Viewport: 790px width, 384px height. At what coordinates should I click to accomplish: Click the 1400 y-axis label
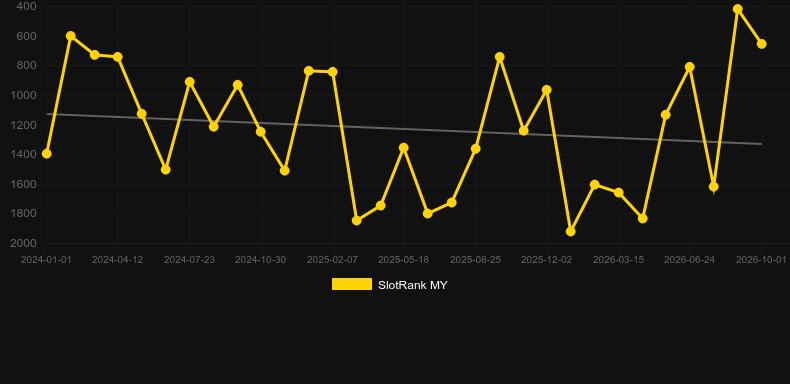point(24,154)
